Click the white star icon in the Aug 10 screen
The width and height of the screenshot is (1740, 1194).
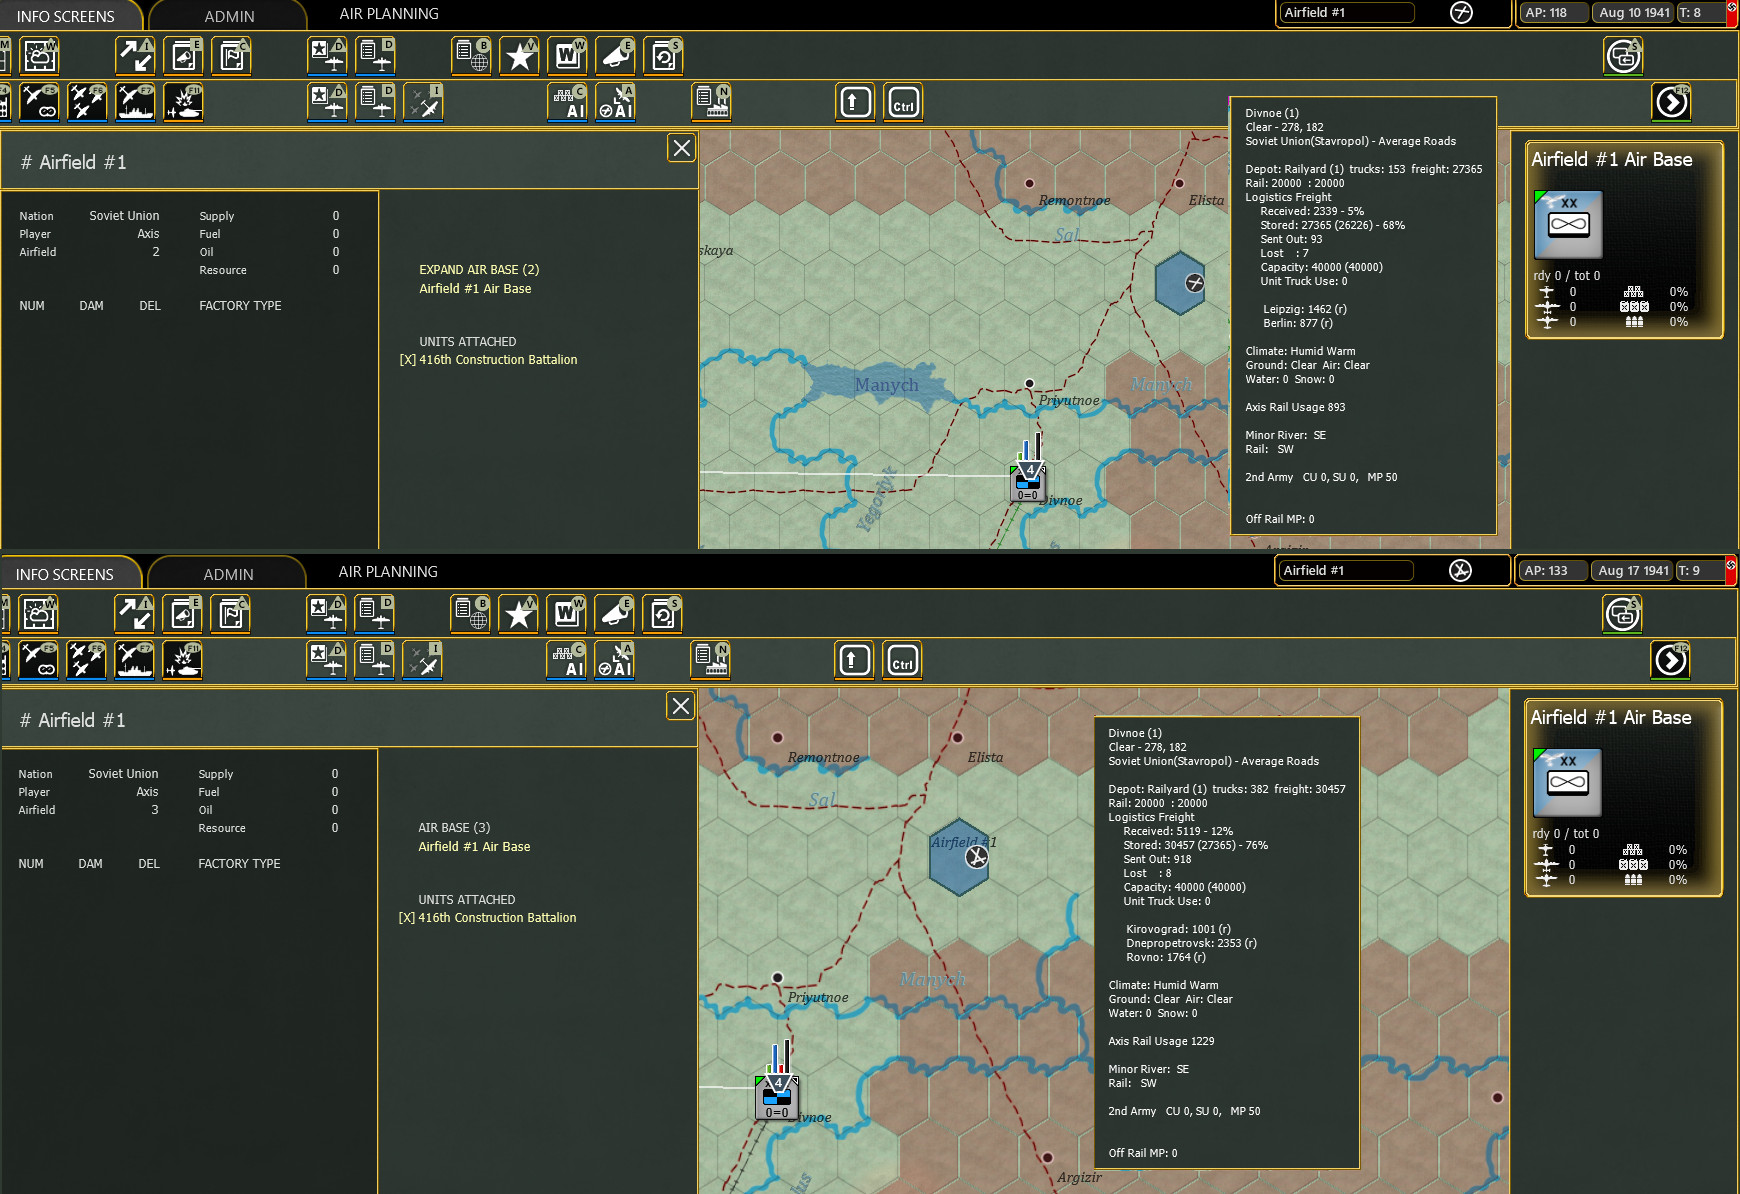[x=520, y=56]
